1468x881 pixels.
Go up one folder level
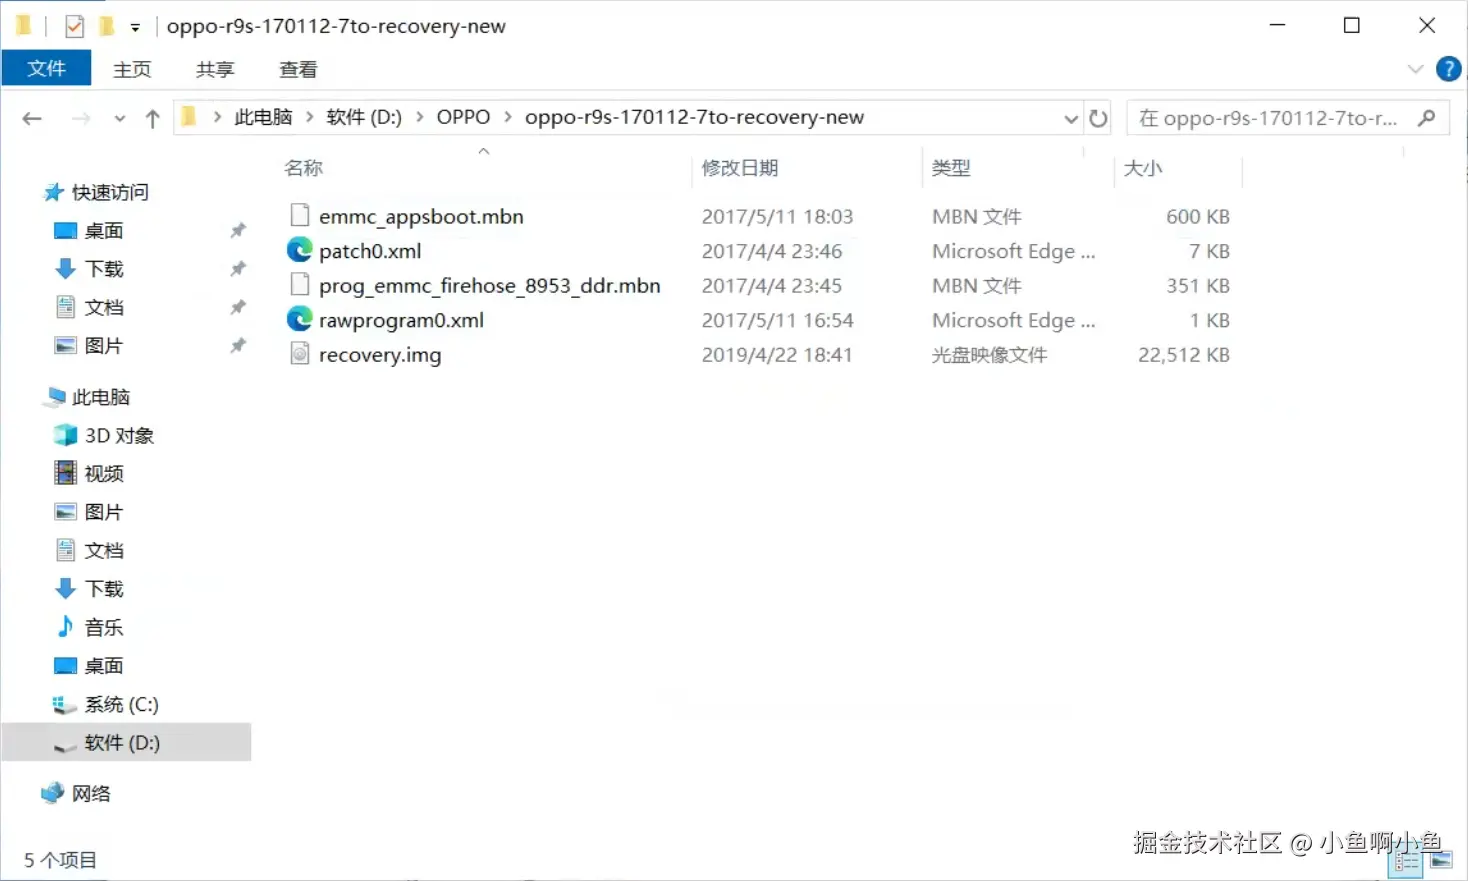pos(152,119)
